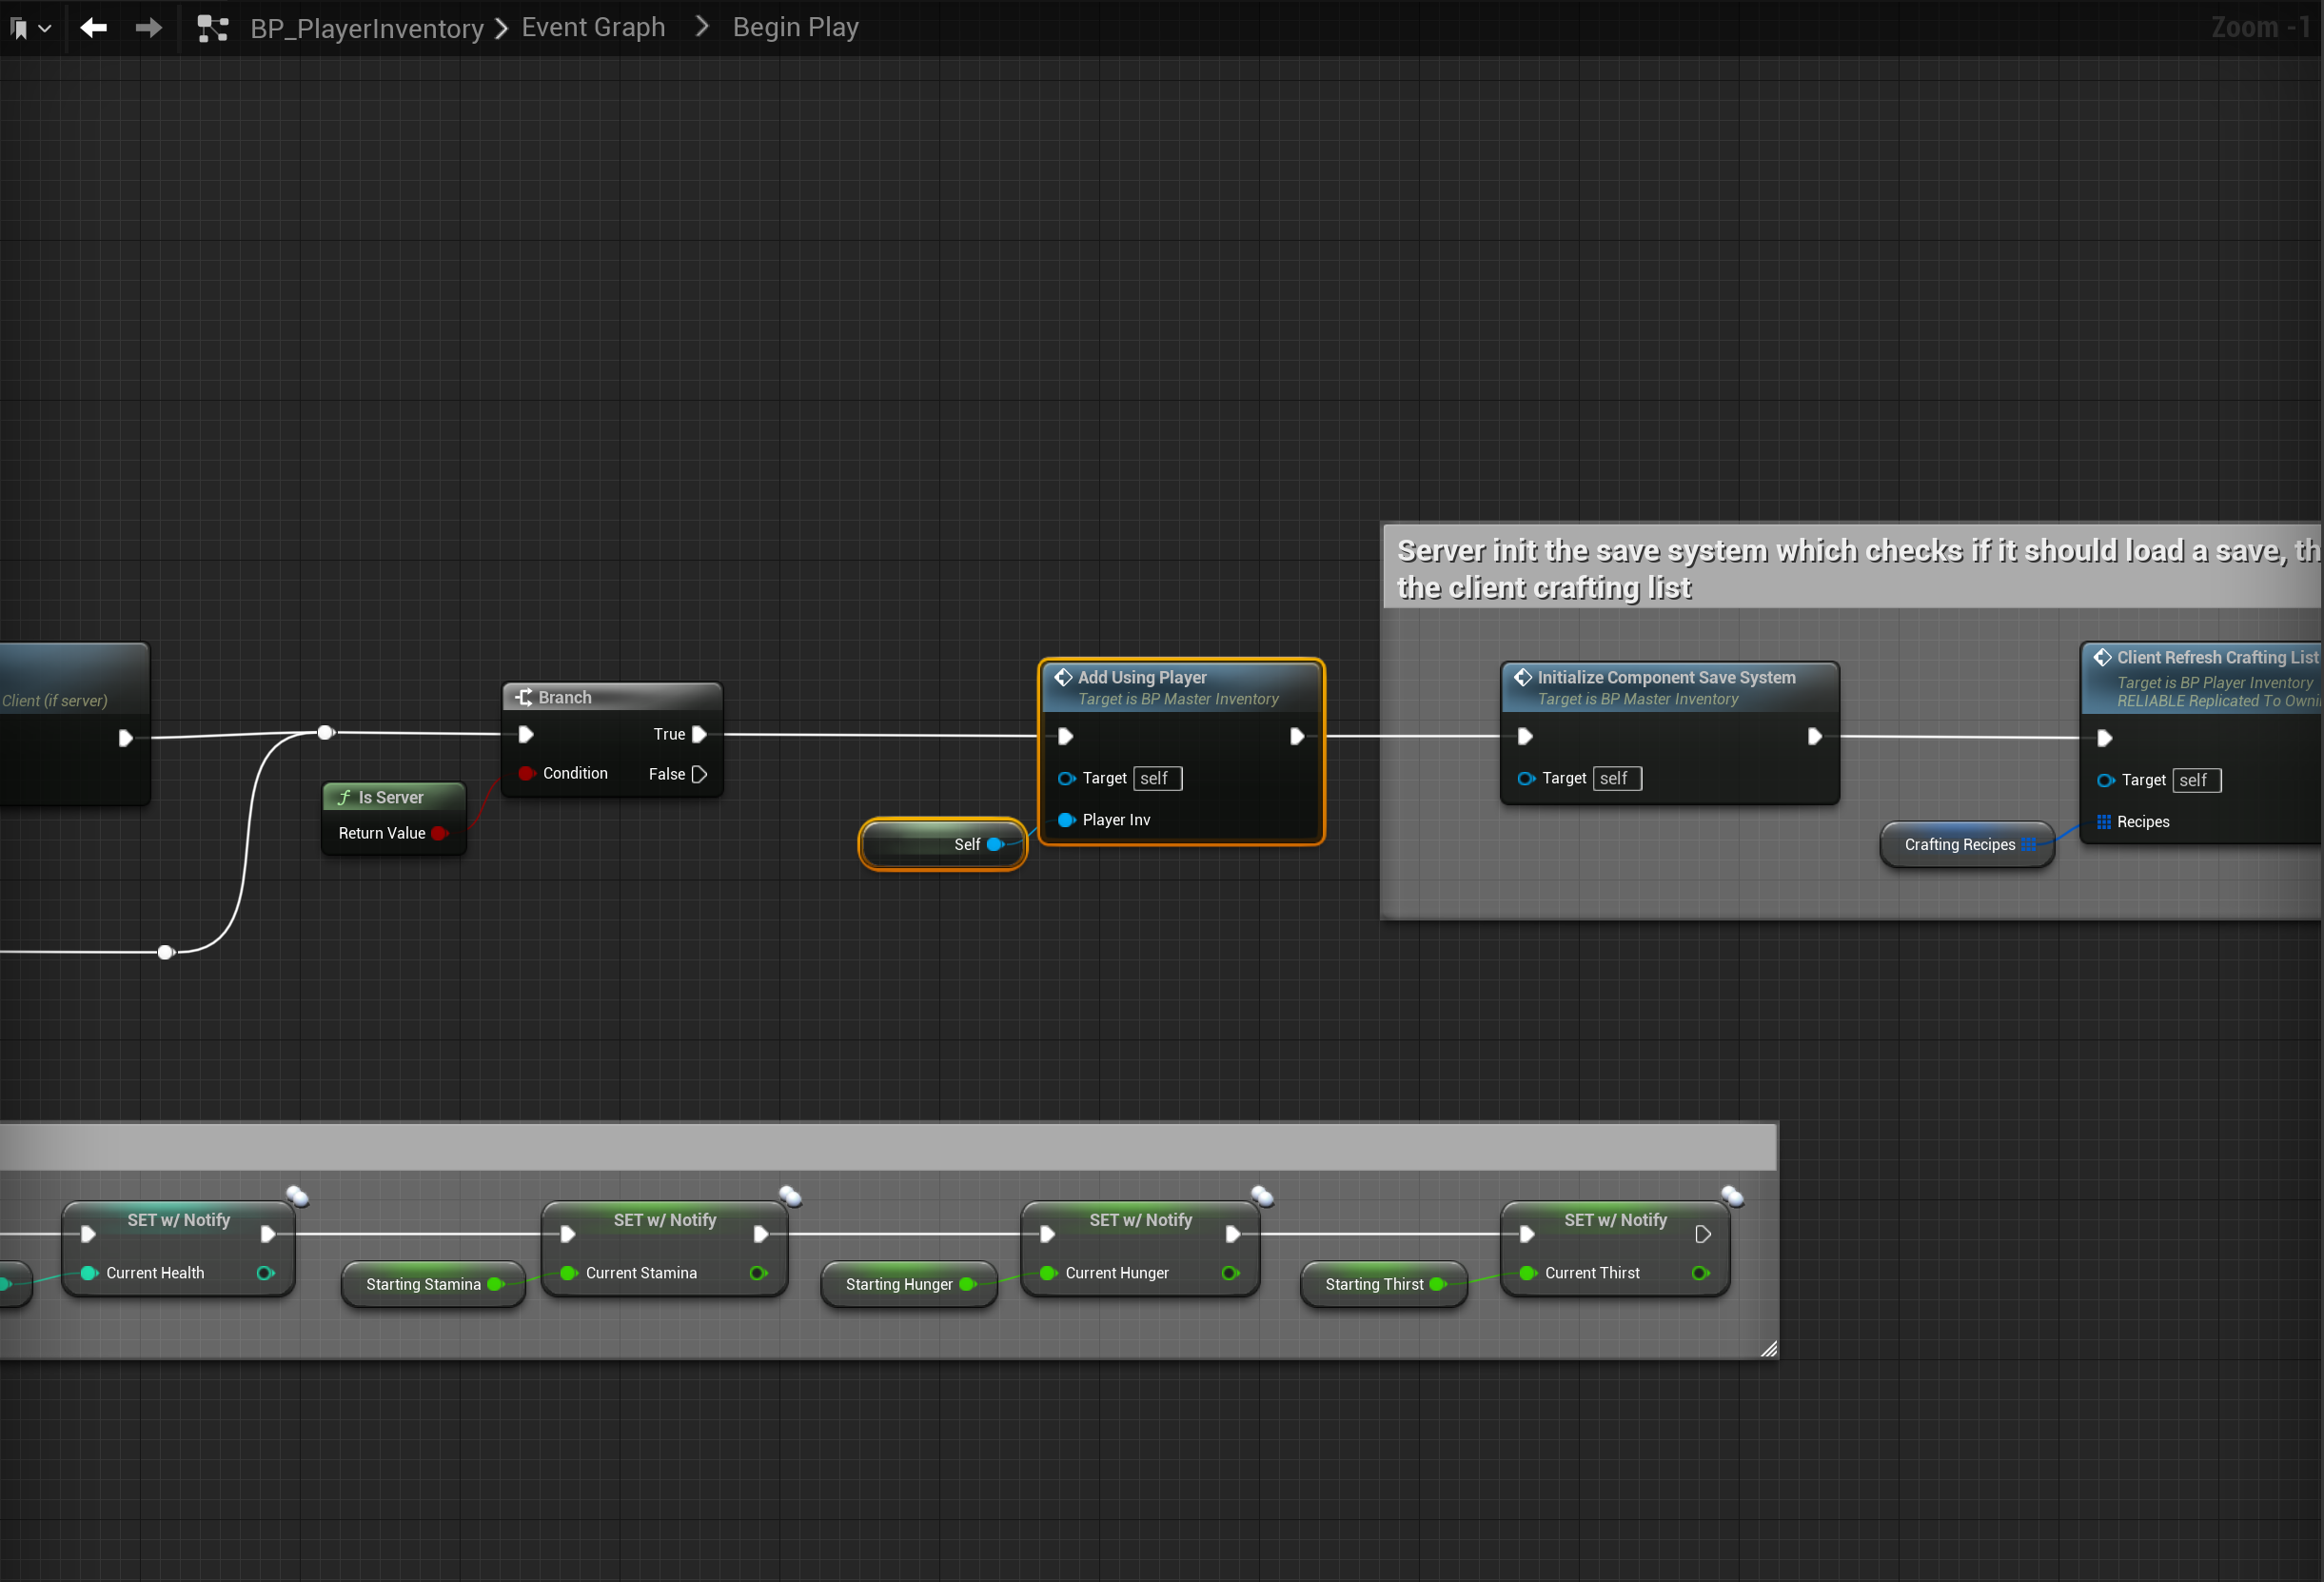Click the Self node output pin
The height and width of the screenshot is (1582, 2324).
[x=995, y=844]
